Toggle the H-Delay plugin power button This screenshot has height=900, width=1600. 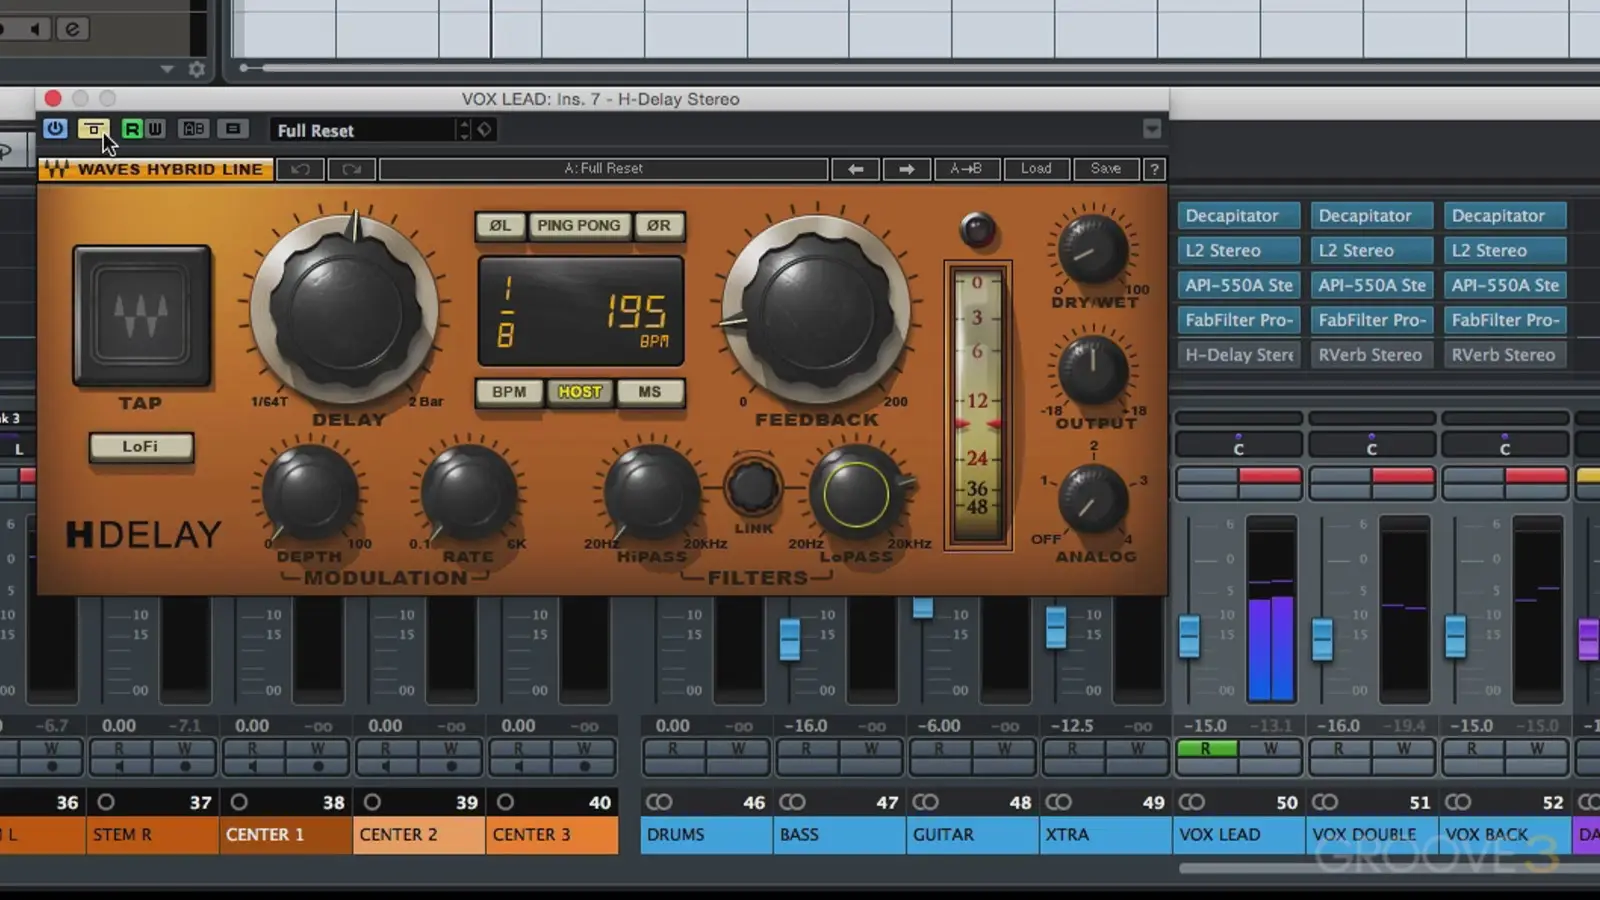pos(55,129)
